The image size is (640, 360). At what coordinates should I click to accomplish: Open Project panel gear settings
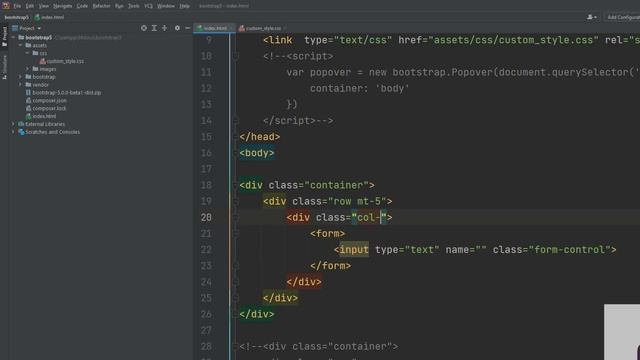coord(177,28)
